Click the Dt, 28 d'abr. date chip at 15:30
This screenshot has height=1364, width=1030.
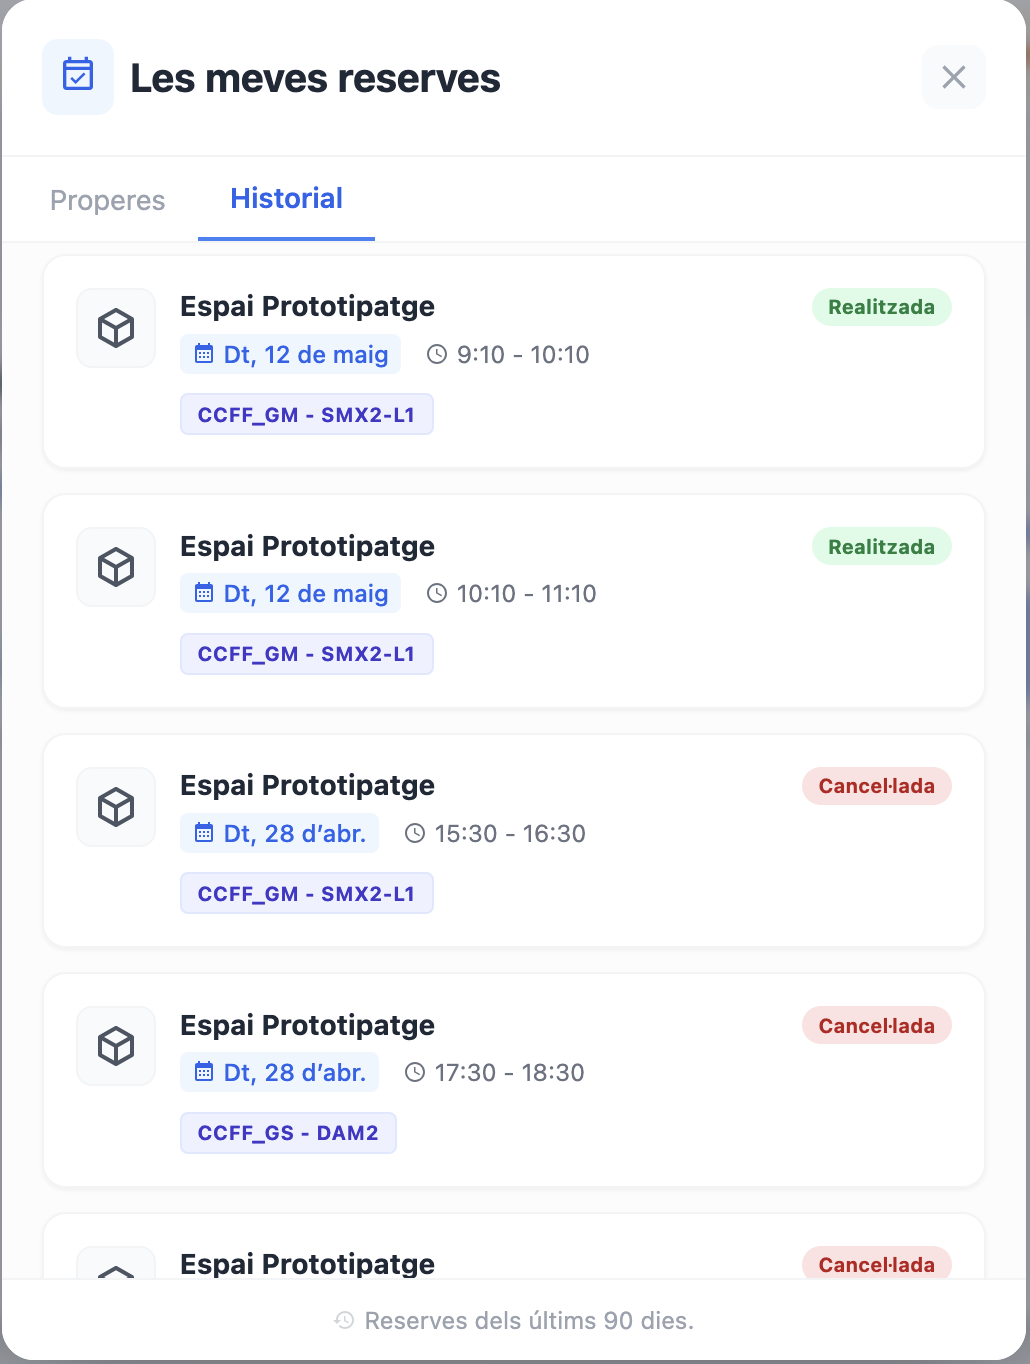(280, 833)
